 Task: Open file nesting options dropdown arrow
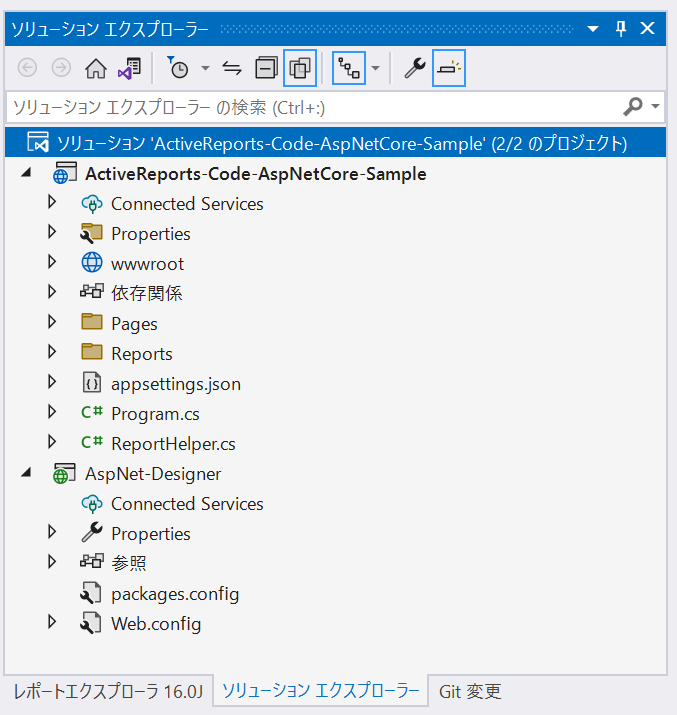pos(375,68)
